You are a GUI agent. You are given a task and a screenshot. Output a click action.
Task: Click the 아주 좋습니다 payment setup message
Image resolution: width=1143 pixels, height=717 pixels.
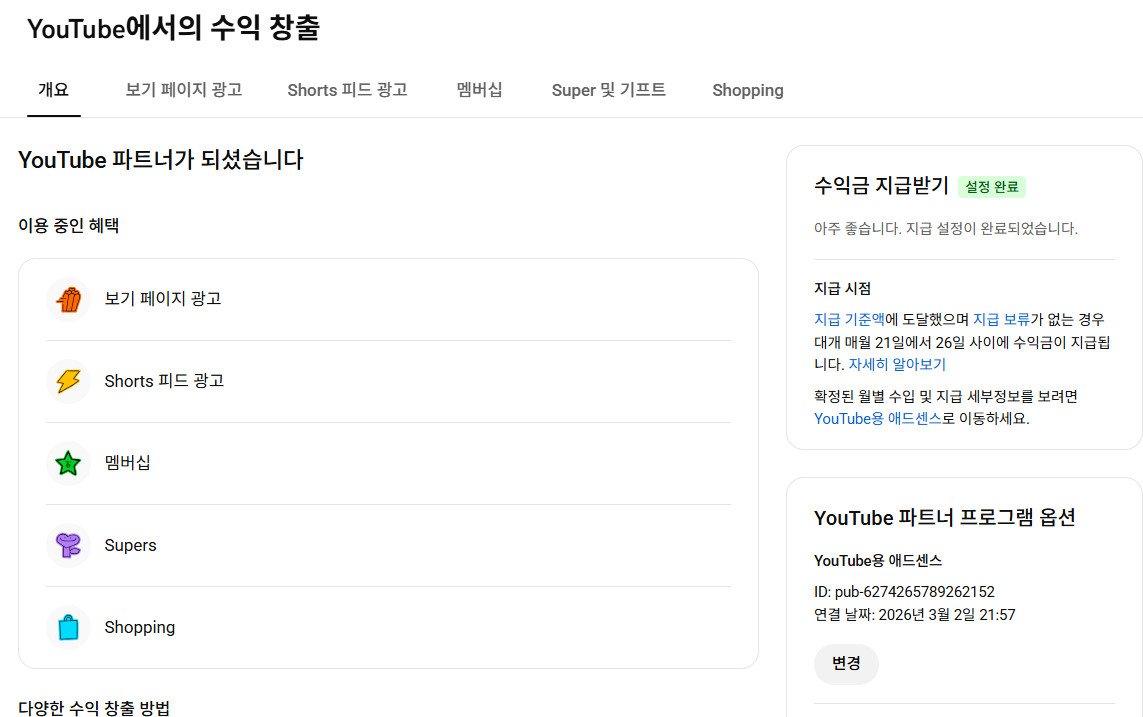(945, 228)
